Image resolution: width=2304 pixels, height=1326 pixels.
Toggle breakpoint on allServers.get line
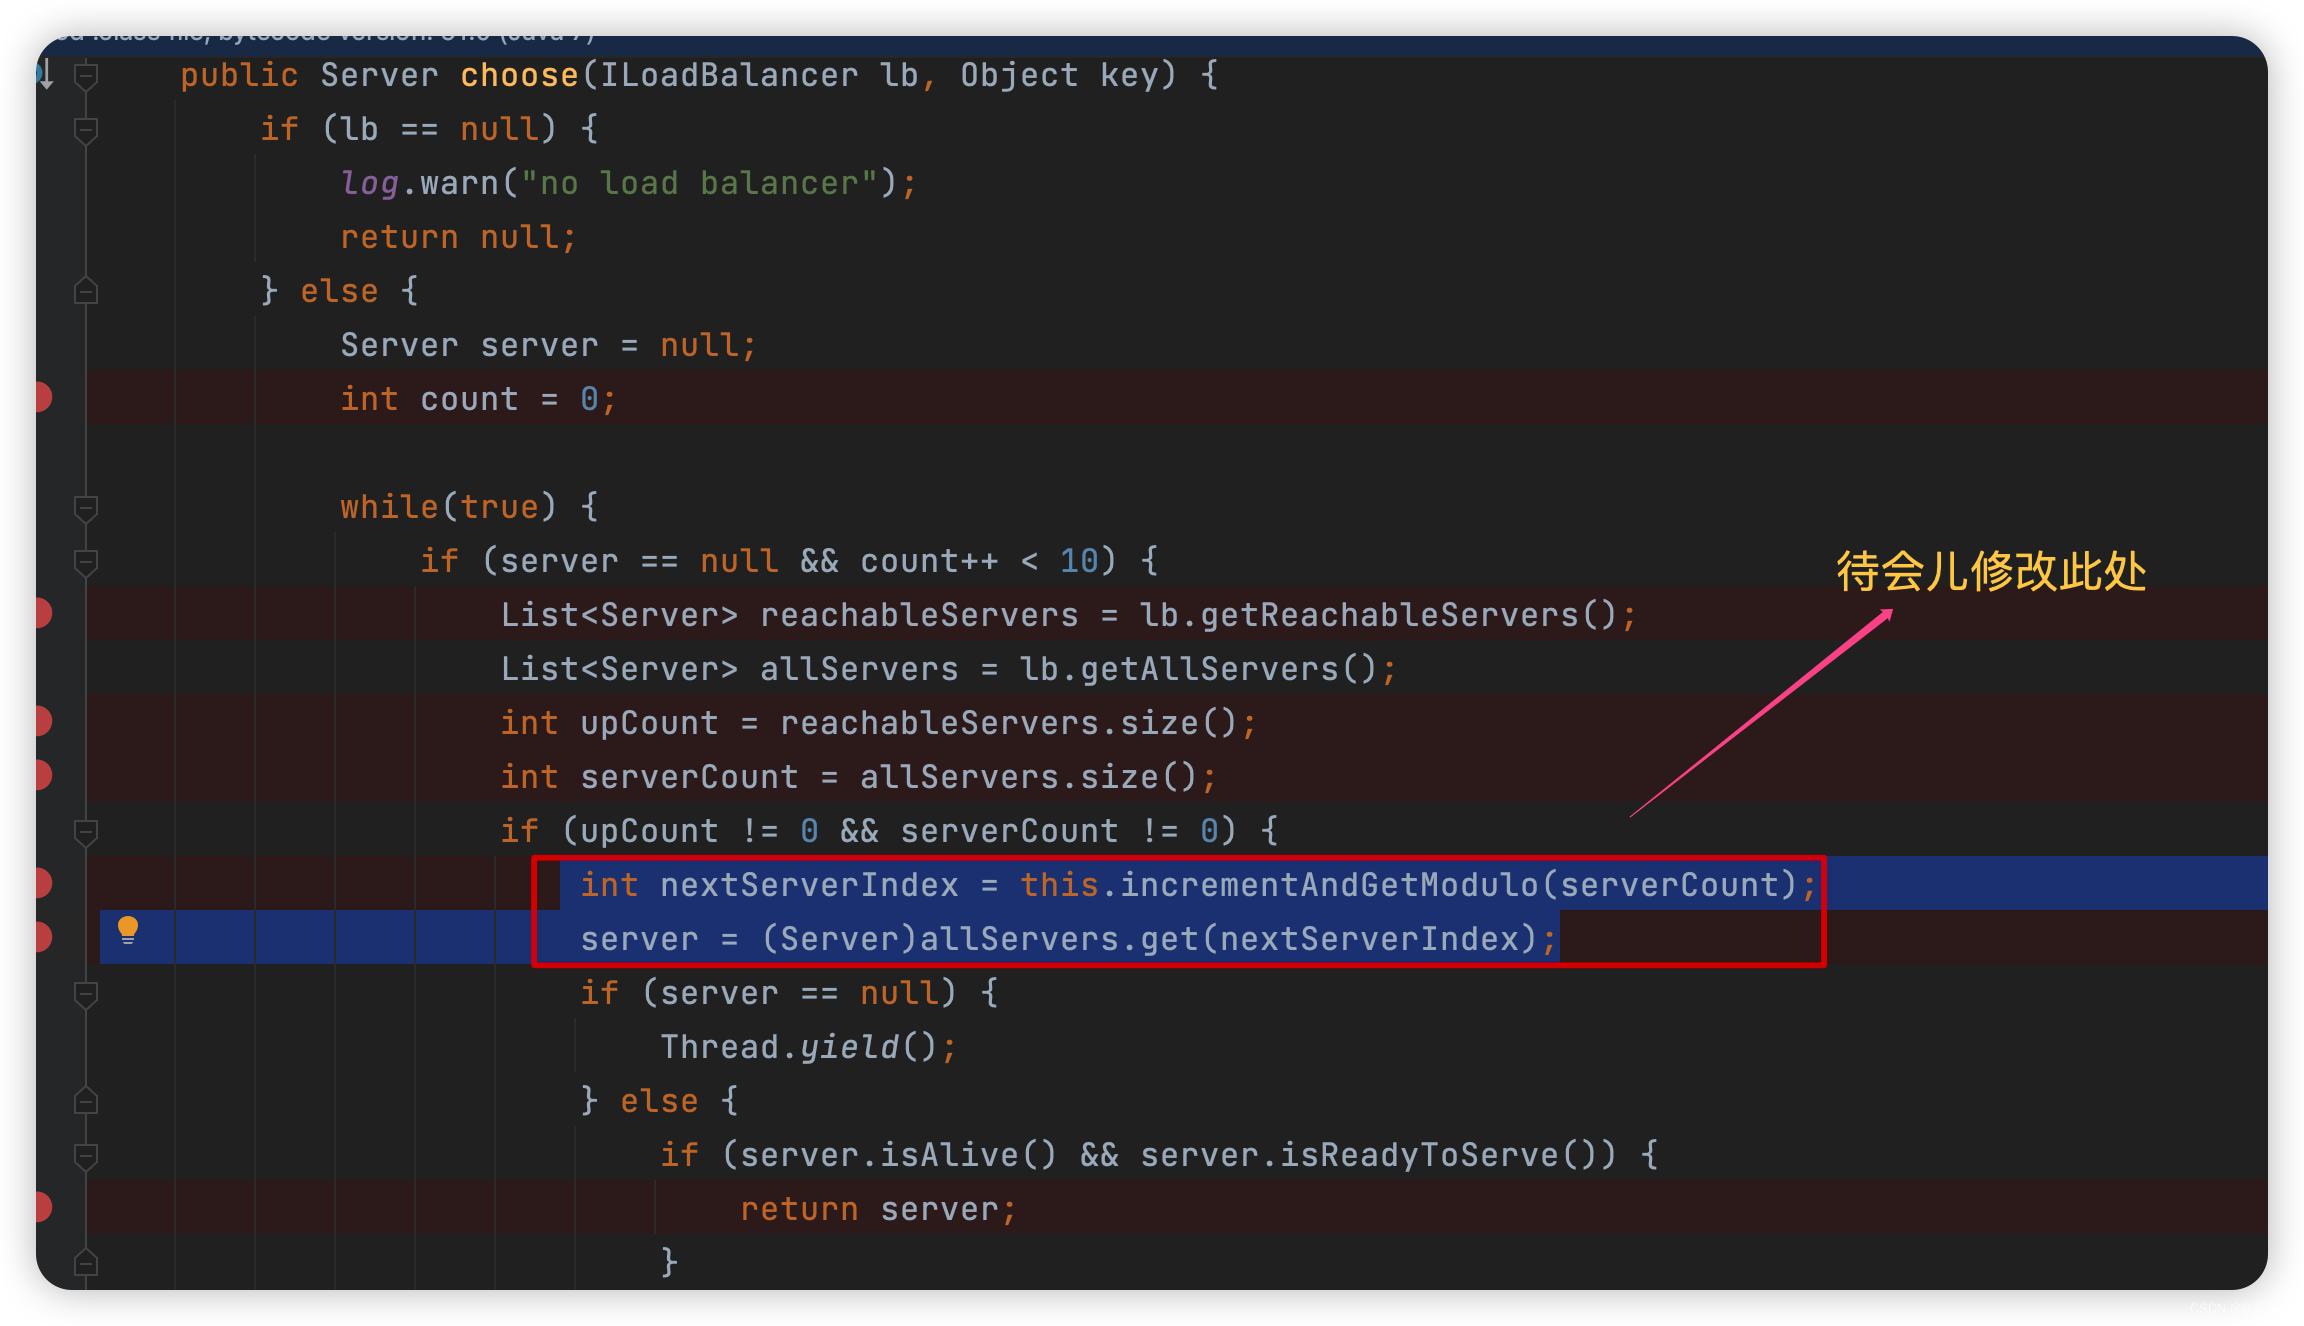point(42,938)
